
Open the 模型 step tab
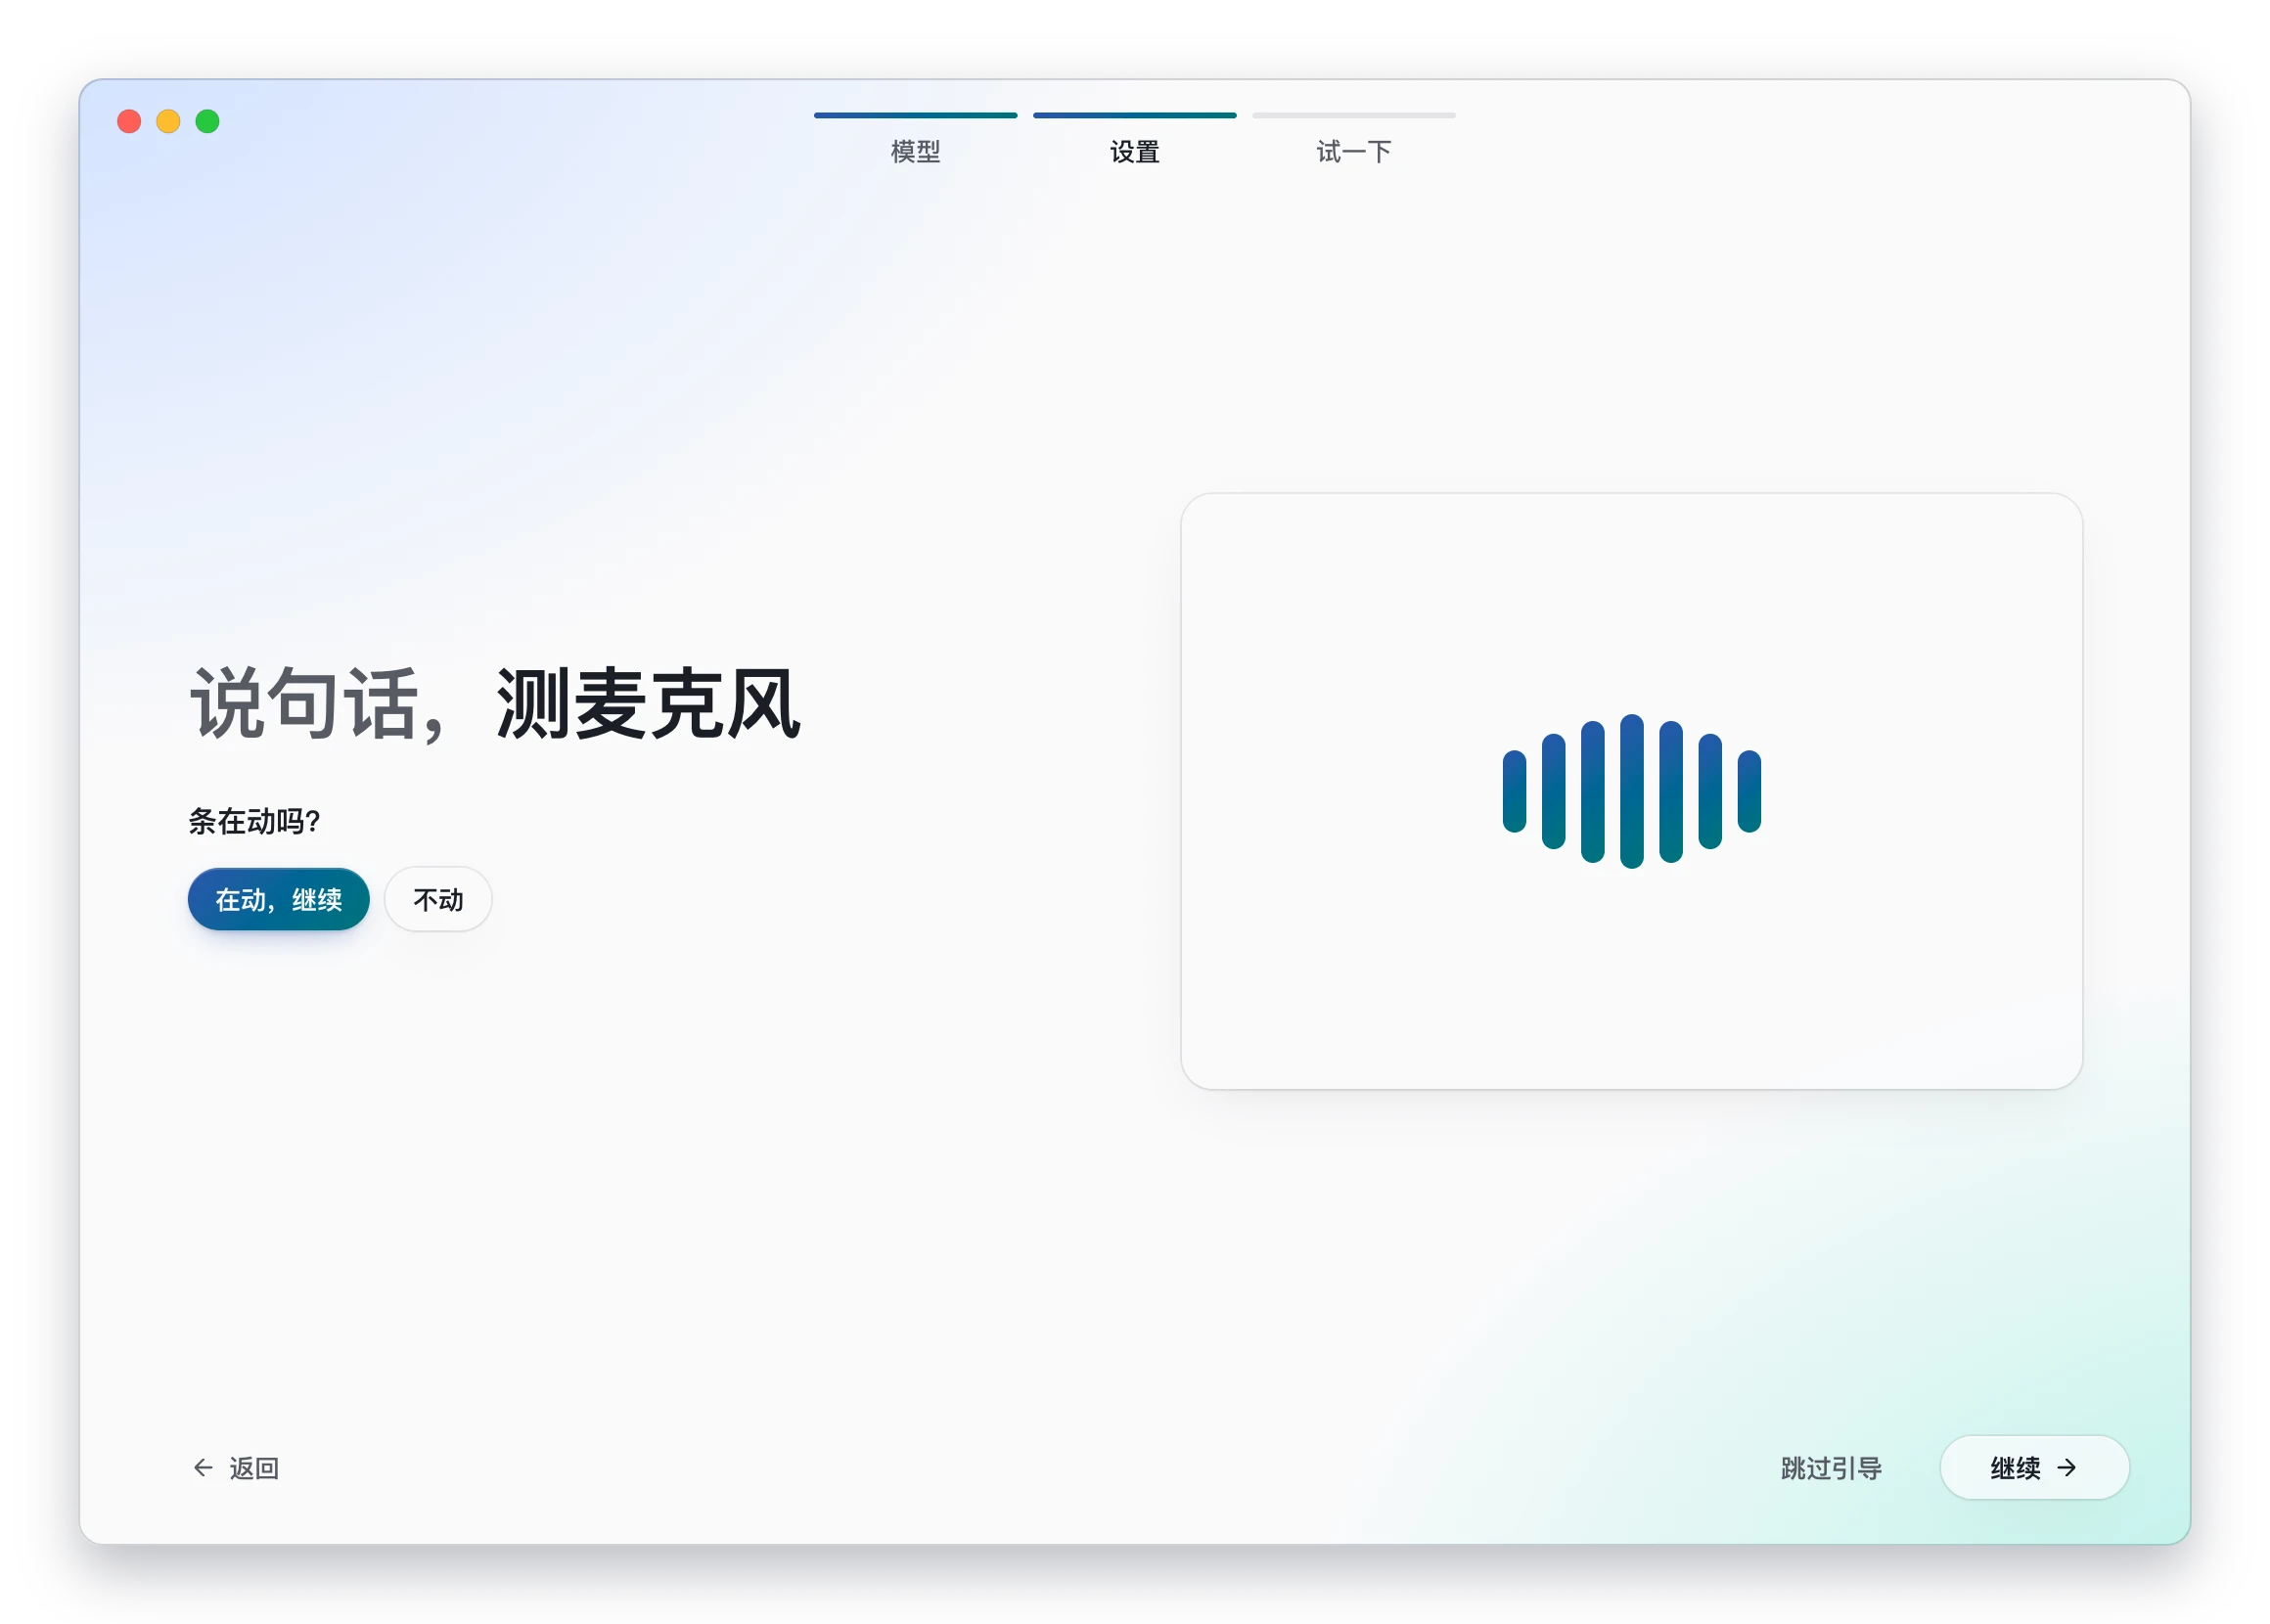(x=915, y=138)
